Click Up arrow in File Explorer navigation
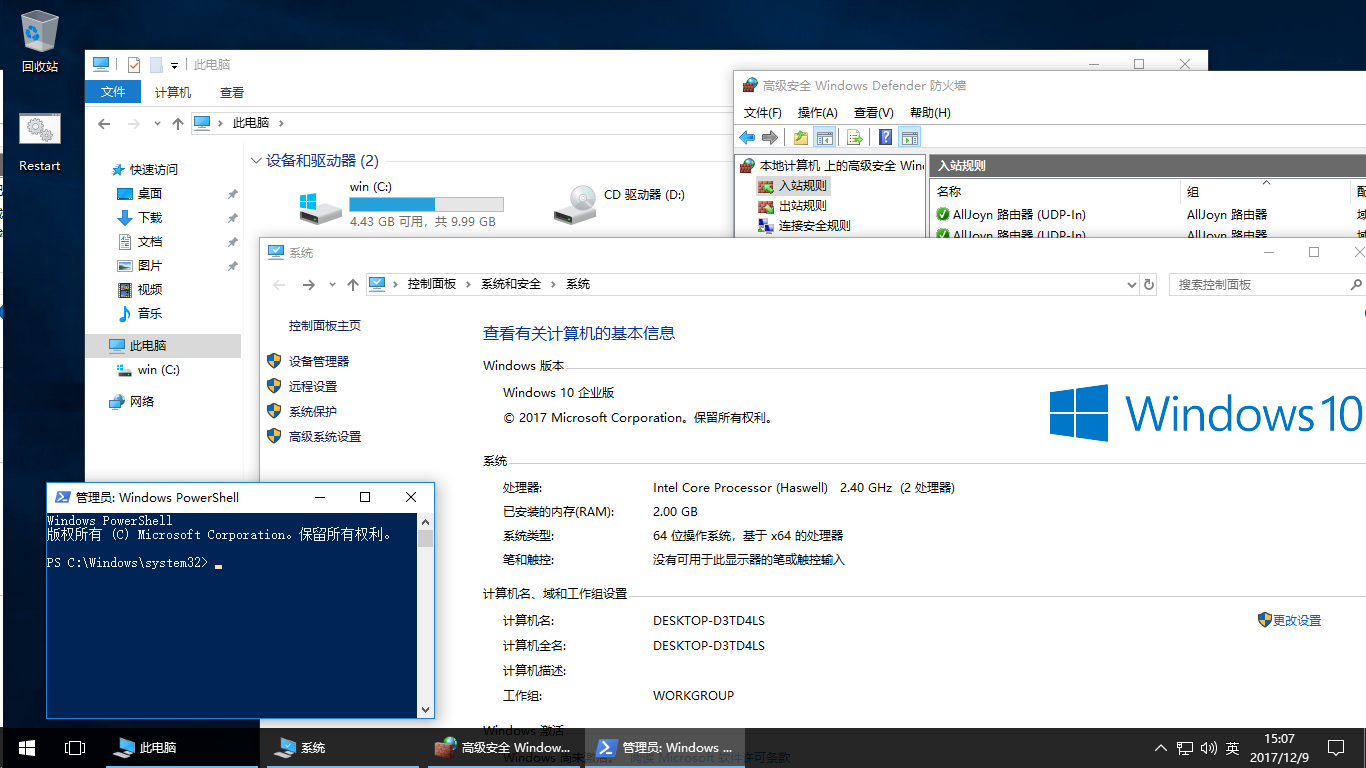The image size is (1366, 768). (178, 123)
